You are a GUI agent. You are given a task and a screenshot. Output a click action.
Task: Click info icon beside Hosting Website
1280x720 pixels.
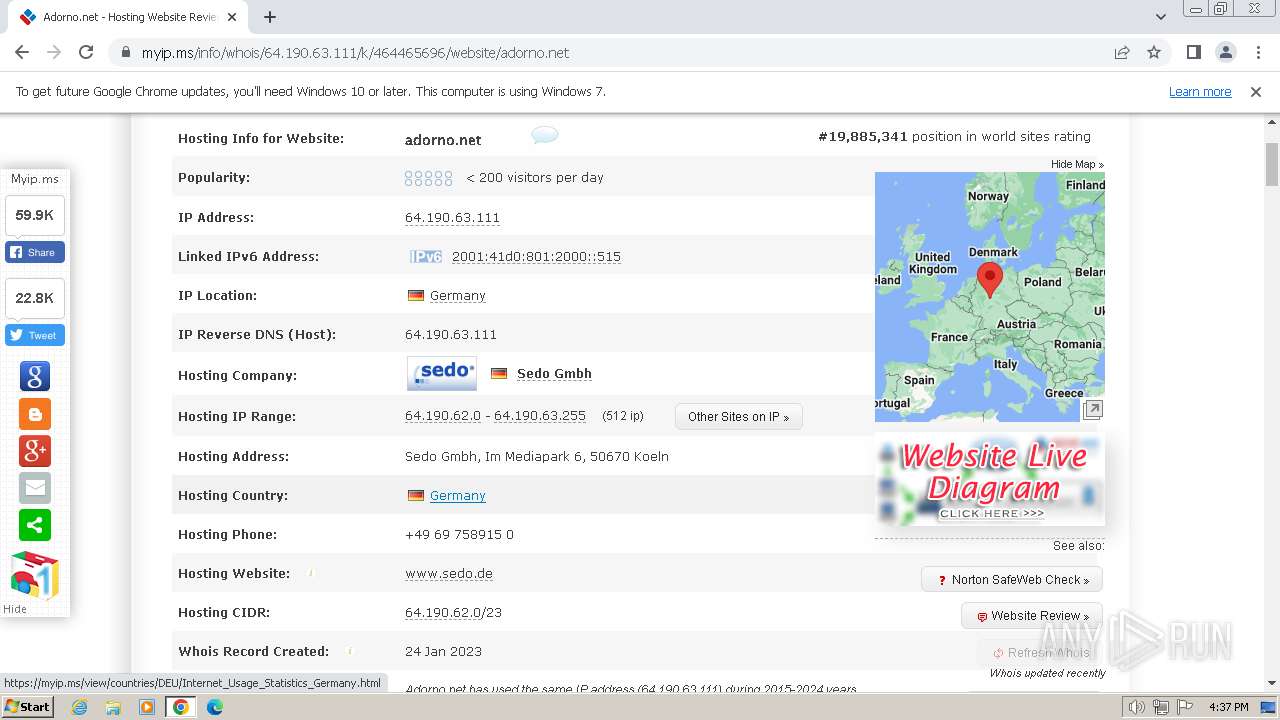311,573
